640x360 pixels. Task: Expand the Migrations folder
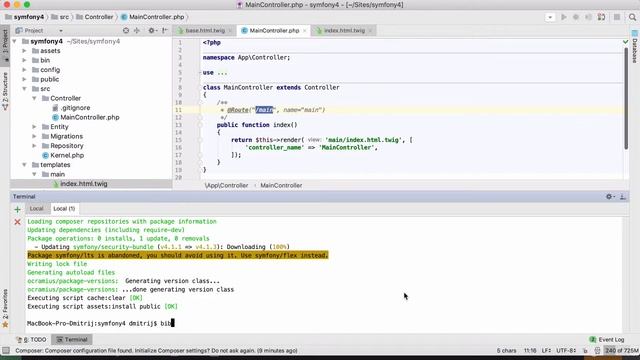(34, 136)
